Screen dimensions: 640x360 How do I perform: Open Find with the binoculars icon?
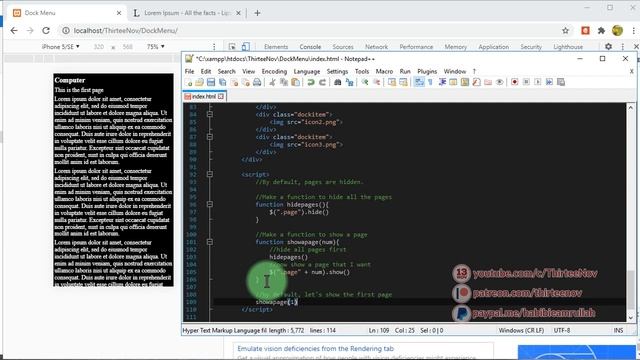[338, 82]
